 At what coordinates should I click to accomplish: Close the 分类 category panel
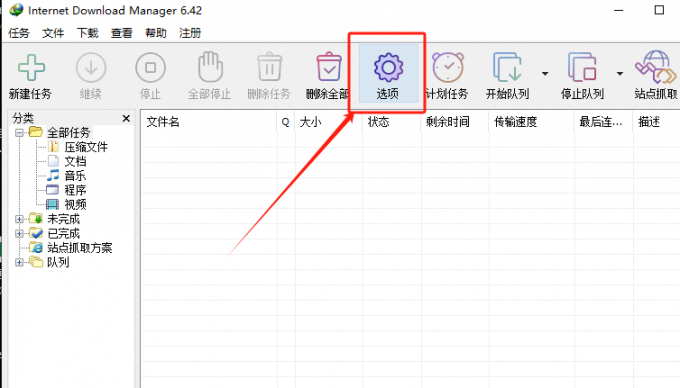(x=126, y=118)
